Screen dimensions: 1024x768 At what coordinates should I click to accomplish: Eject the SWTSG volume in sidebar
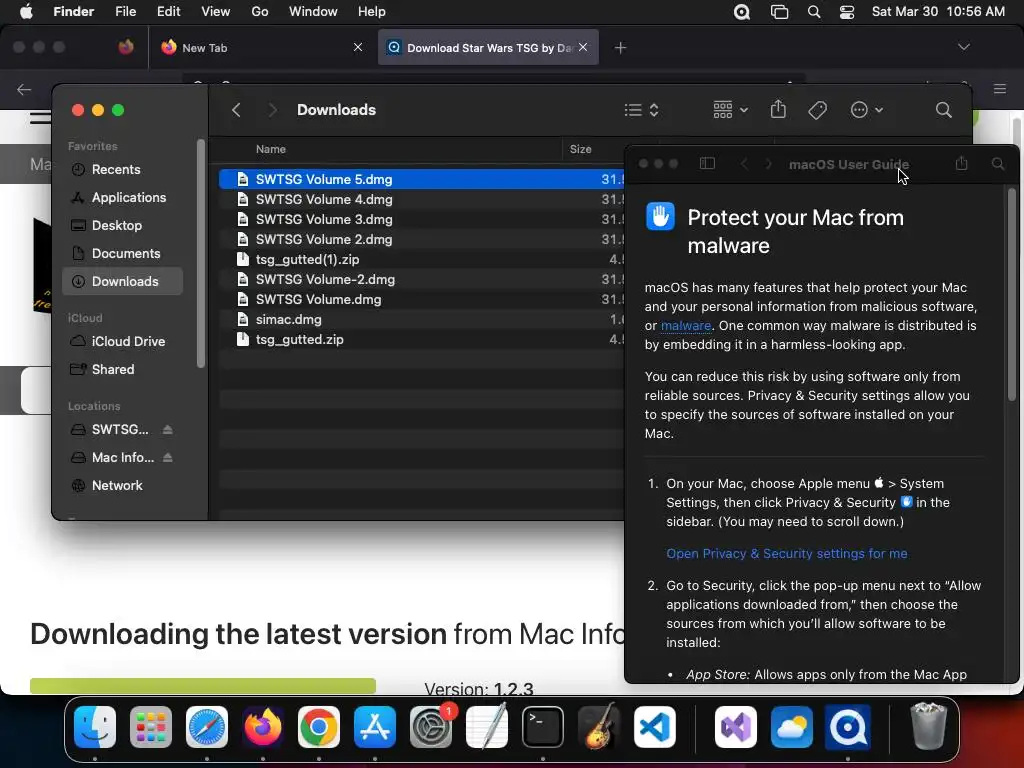tap(168, 429)
